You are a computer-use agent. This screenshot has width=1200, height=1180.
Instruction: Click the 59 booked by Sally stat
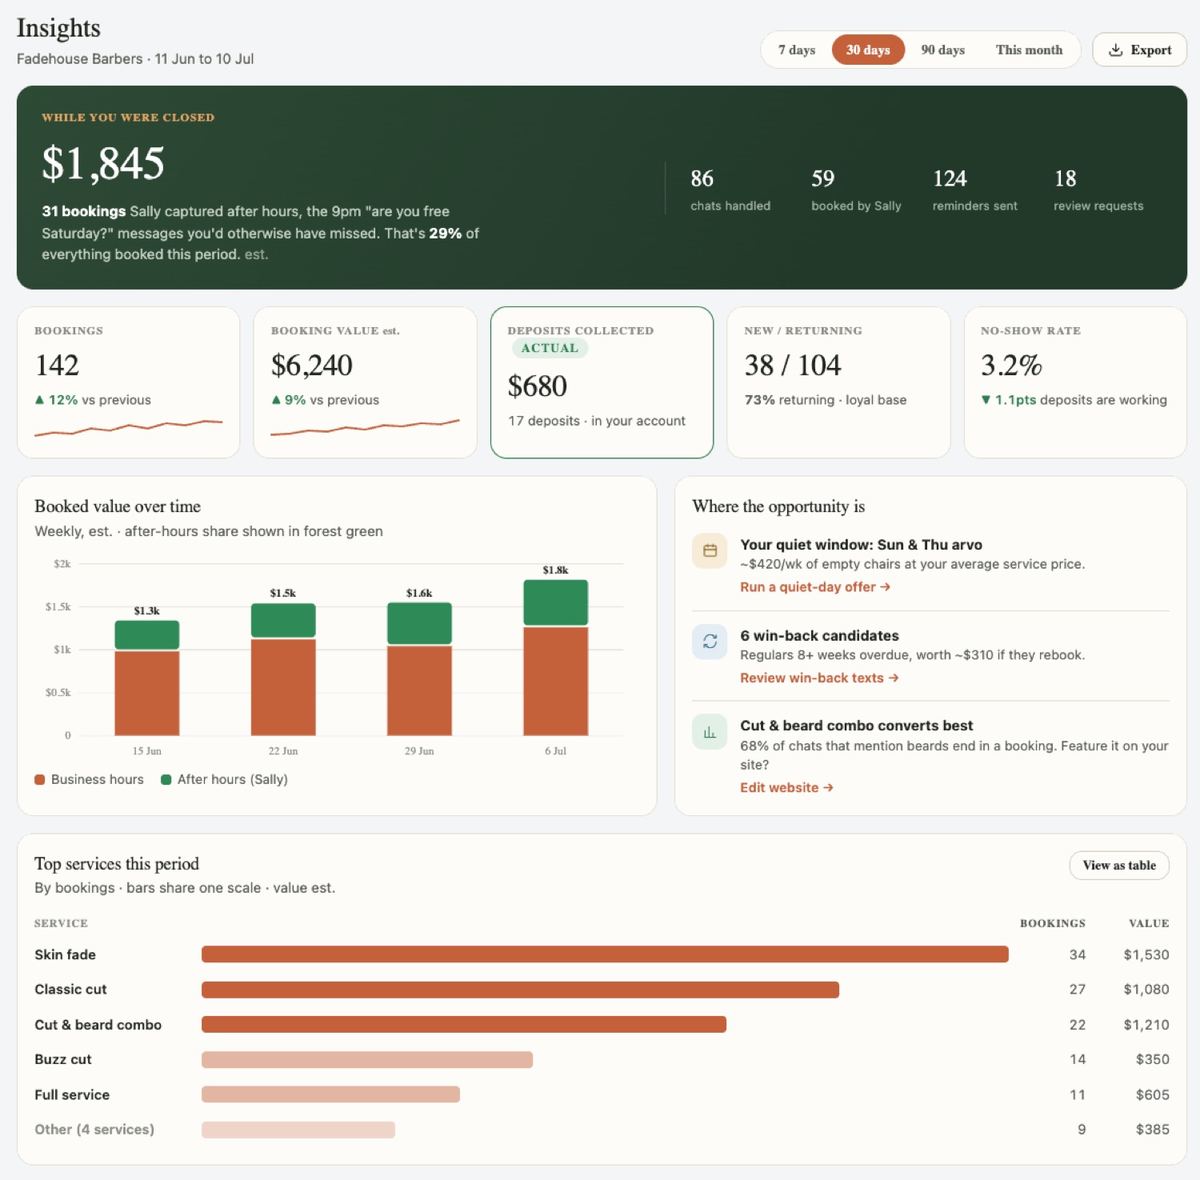pyautogui.click(x=856, y=190)
